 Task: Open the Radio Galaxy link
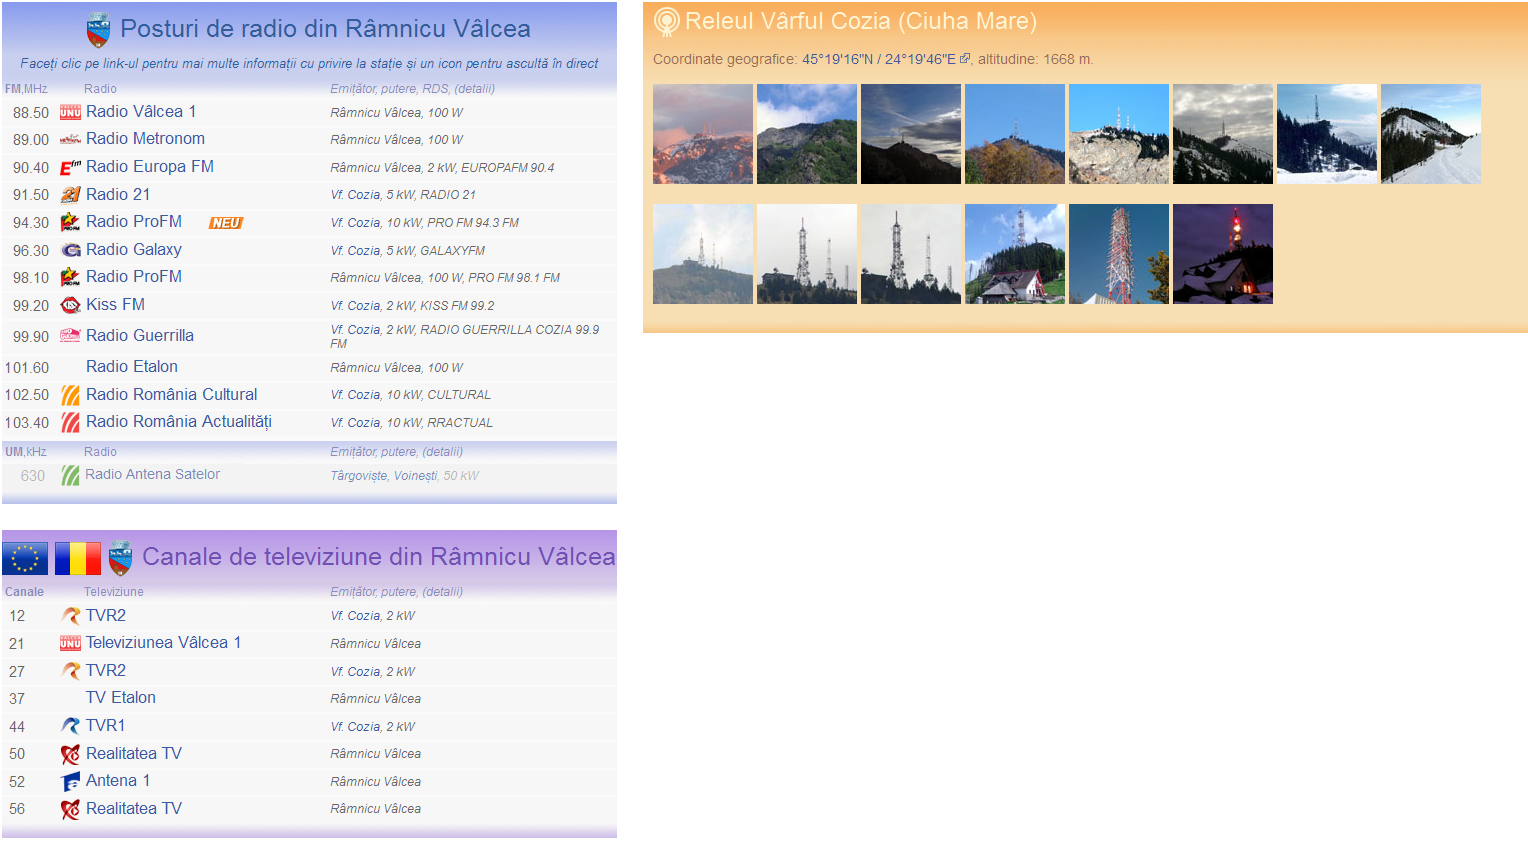(134, 249)
